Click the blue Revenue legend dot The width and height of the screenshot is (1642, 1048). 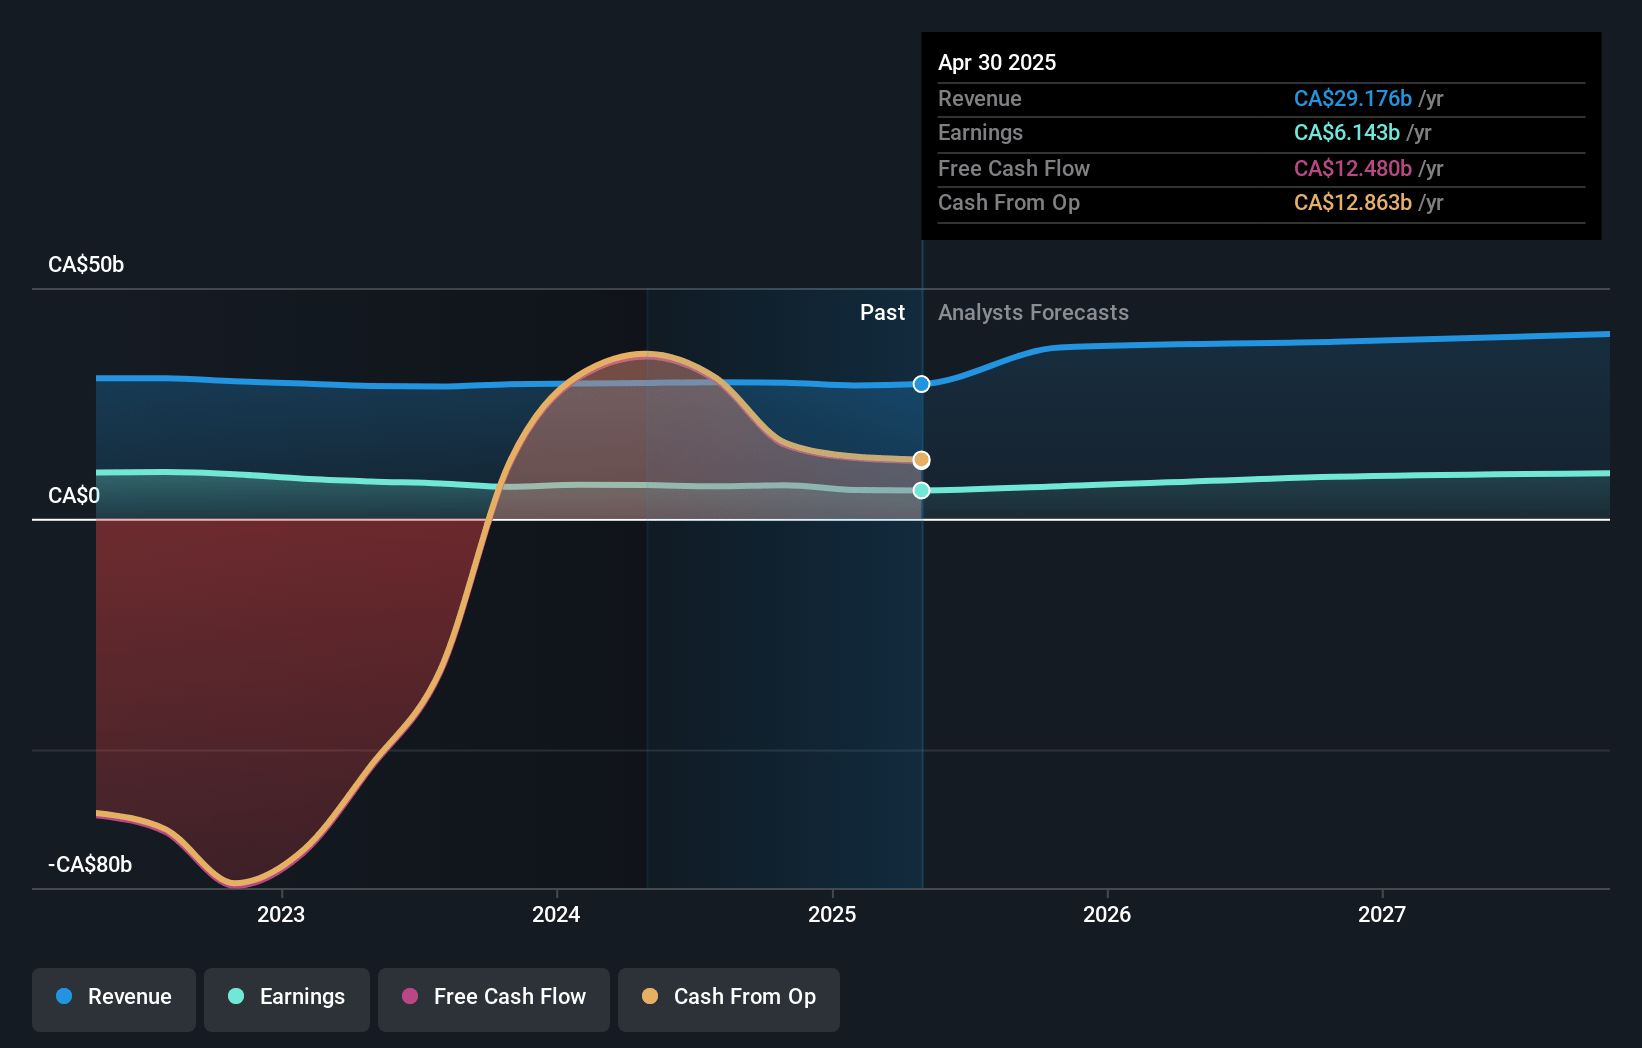coord(64,996)
